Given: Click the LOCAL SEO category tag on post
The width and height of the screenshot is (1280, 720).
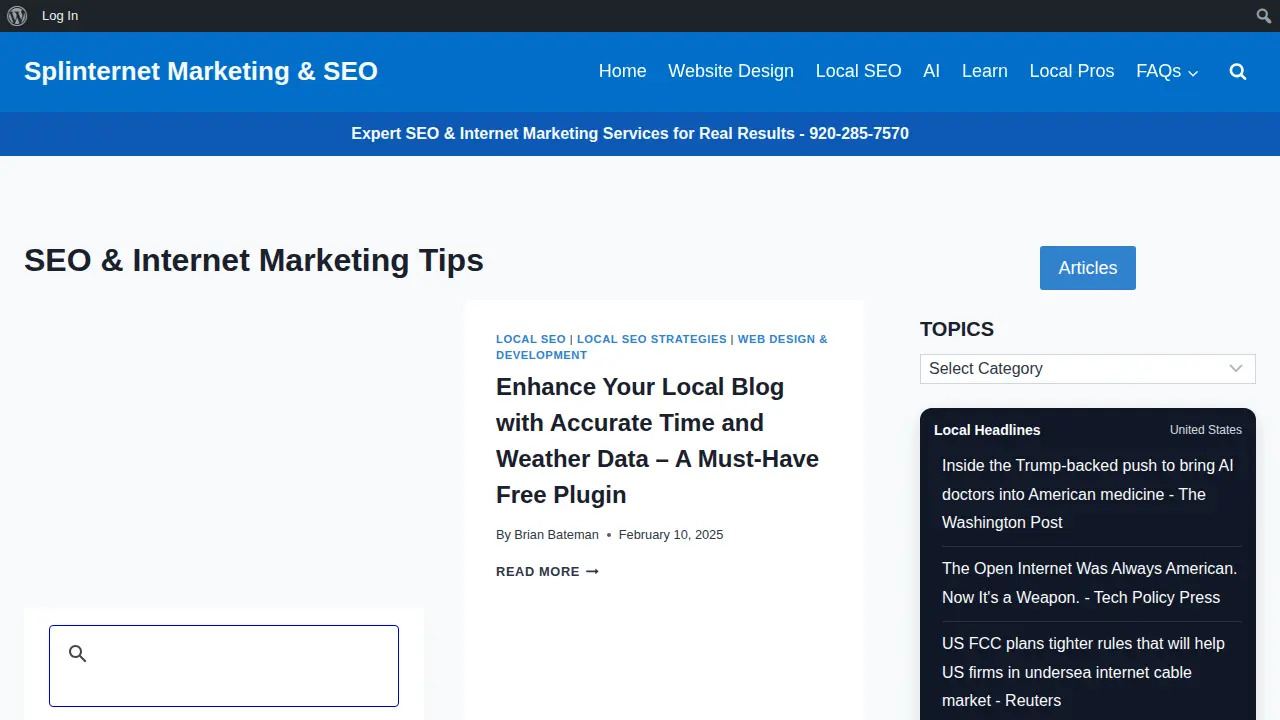Looking at the screenshot, I should [531, 339].
